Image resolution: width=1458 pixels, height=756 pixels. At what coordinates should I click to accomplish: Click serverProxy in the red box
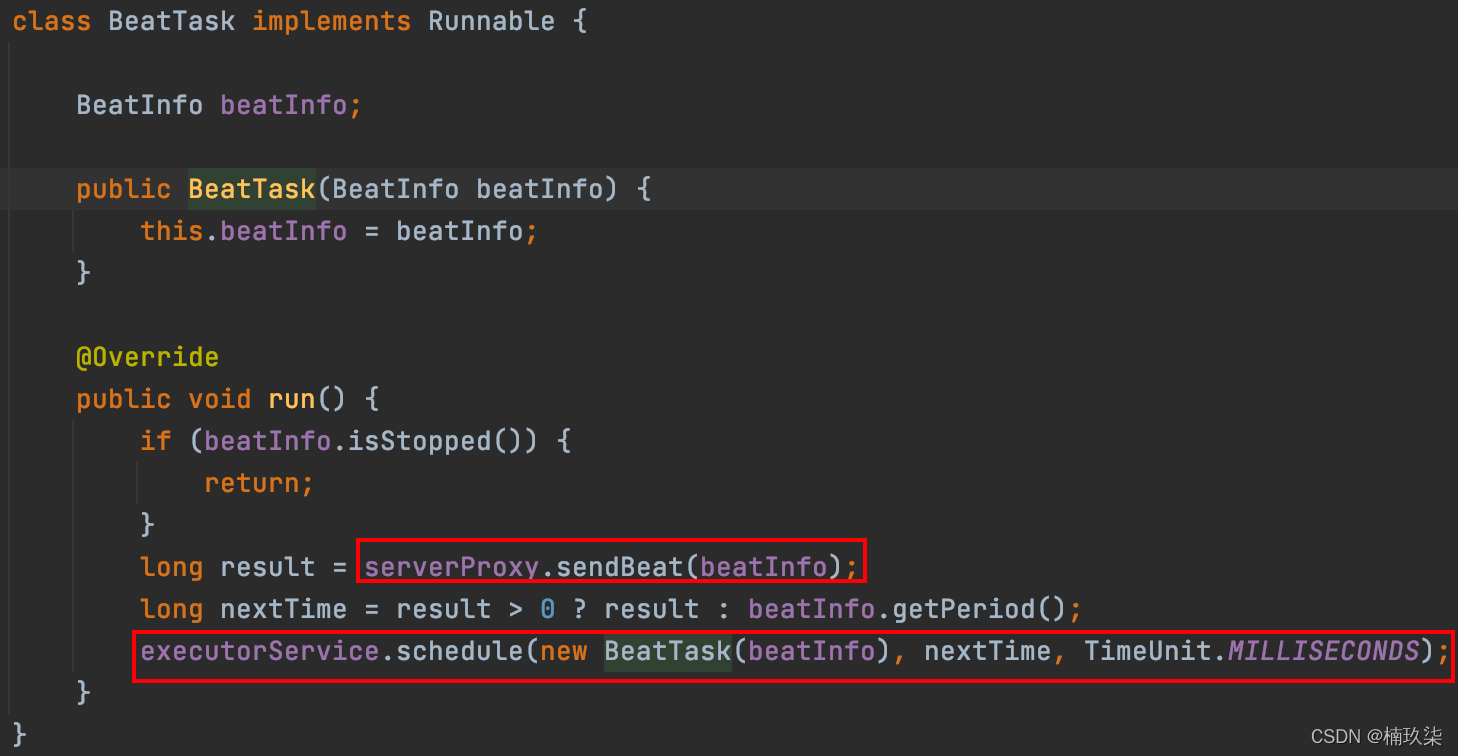pos(451,567)
